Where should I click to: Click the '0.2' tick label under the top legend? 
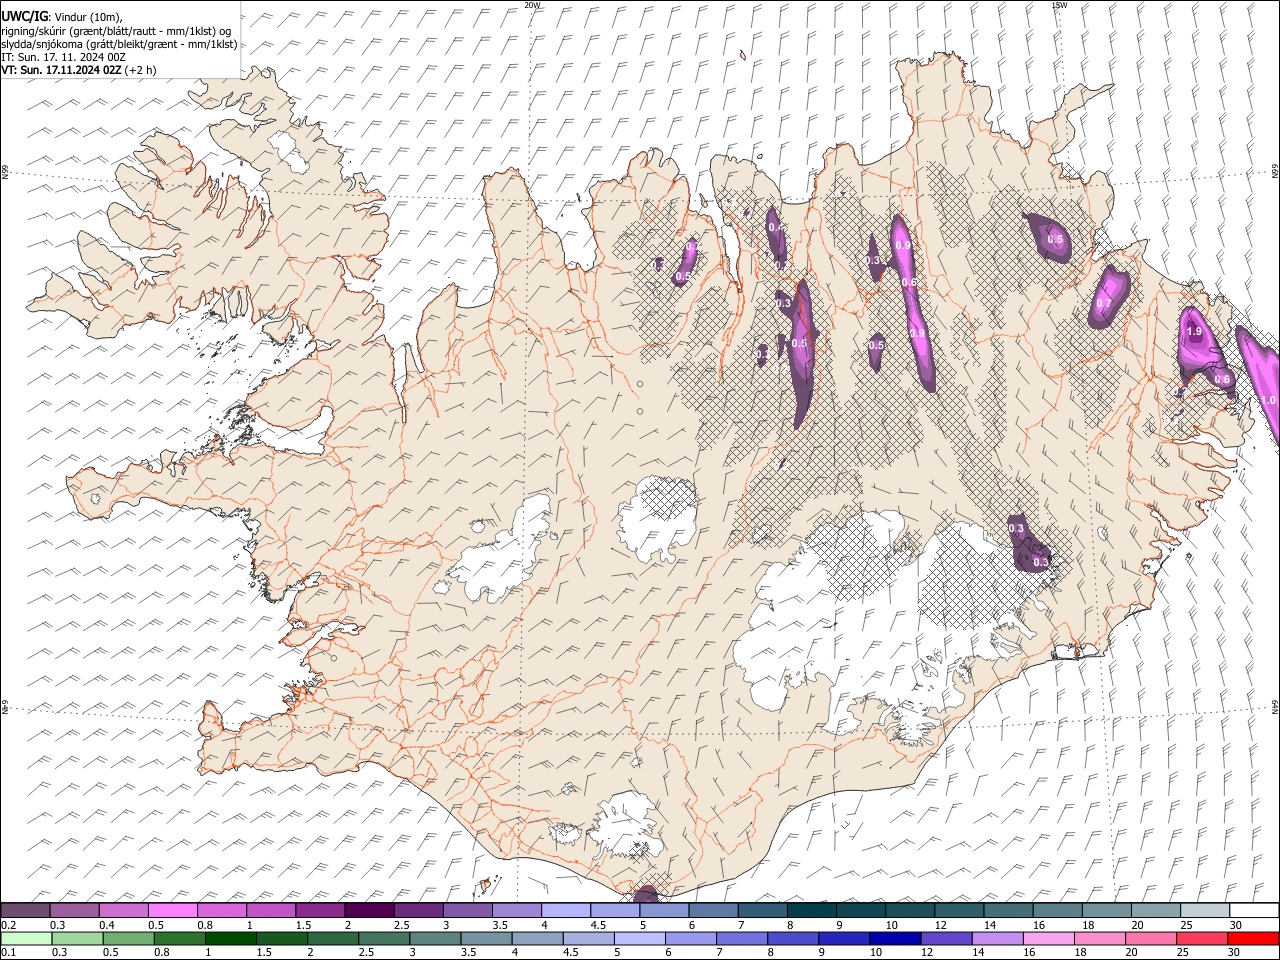[9, 925]
